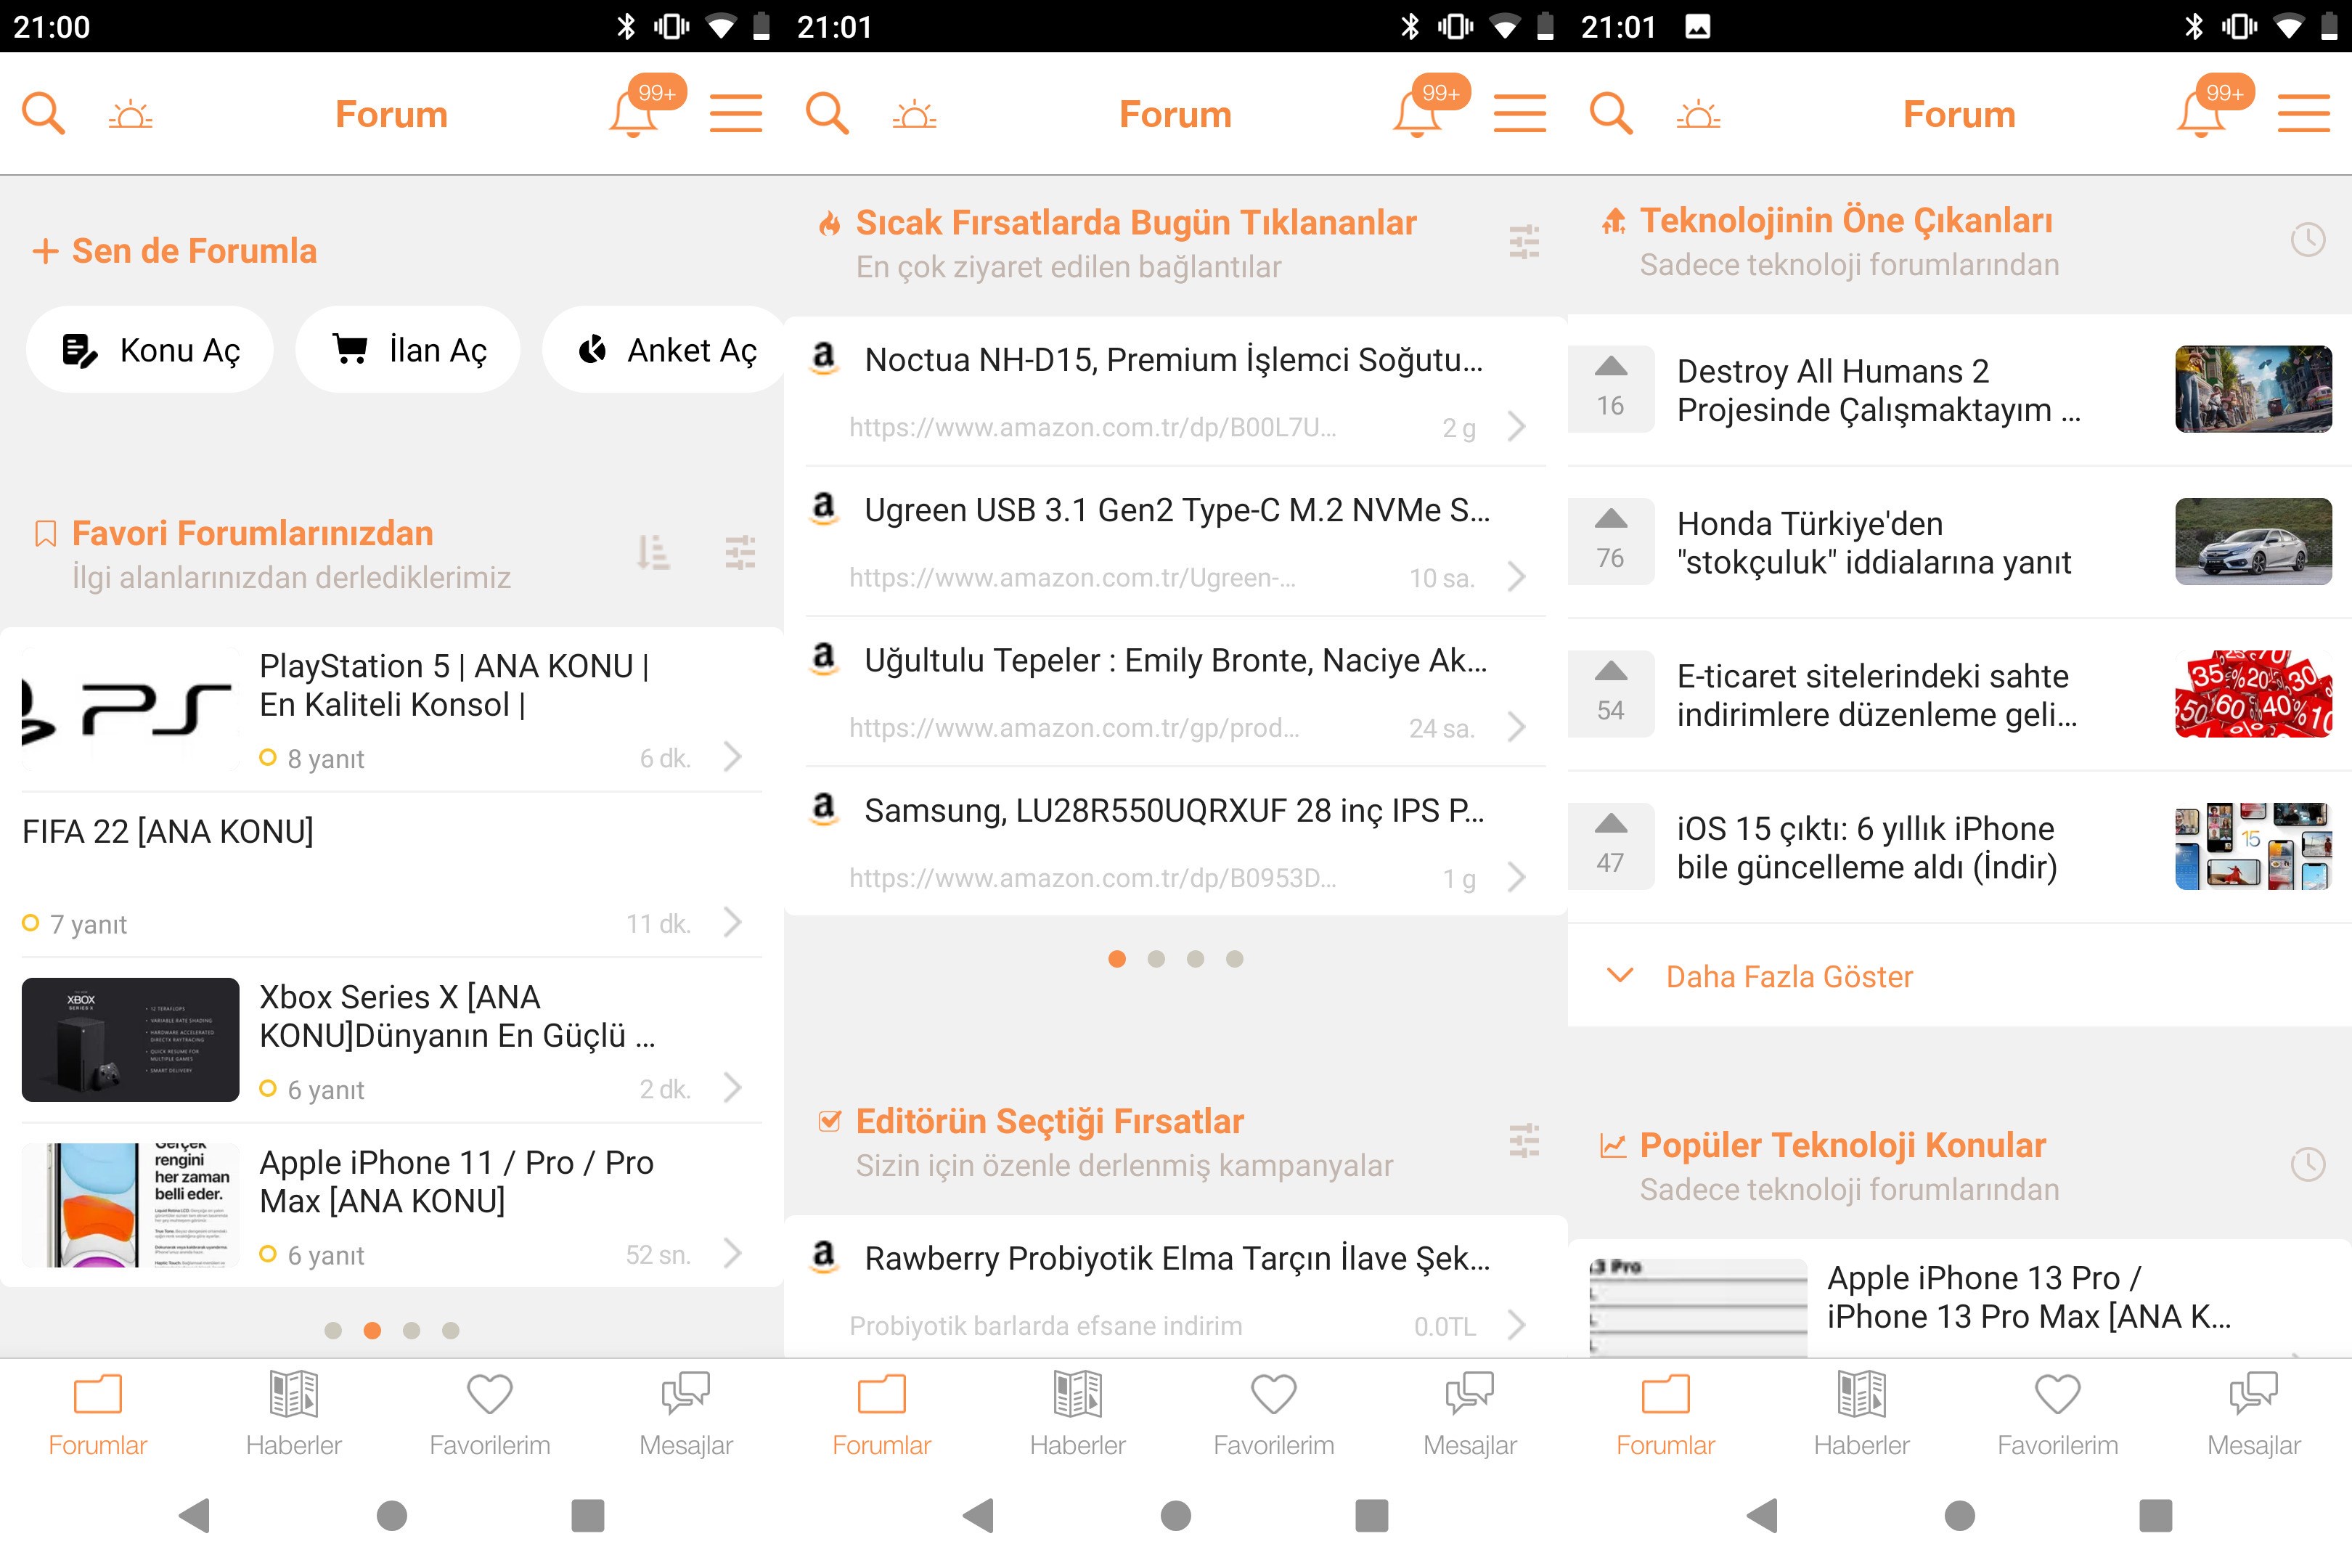Select second page dot under Sıcak Fırsatlarda
This screenshot has height=1568, width=2352.
tap(1156, 959)
